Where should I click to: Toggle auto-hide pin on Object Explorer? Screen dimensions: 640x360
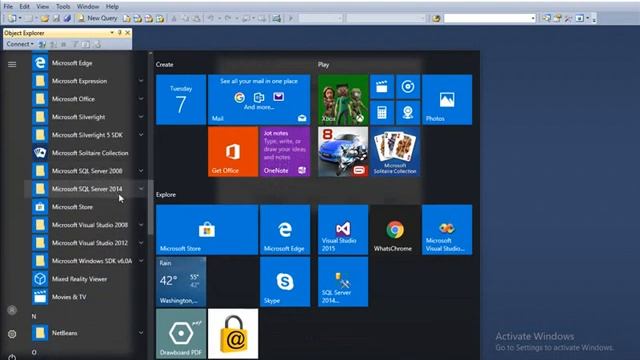[120, 33]
